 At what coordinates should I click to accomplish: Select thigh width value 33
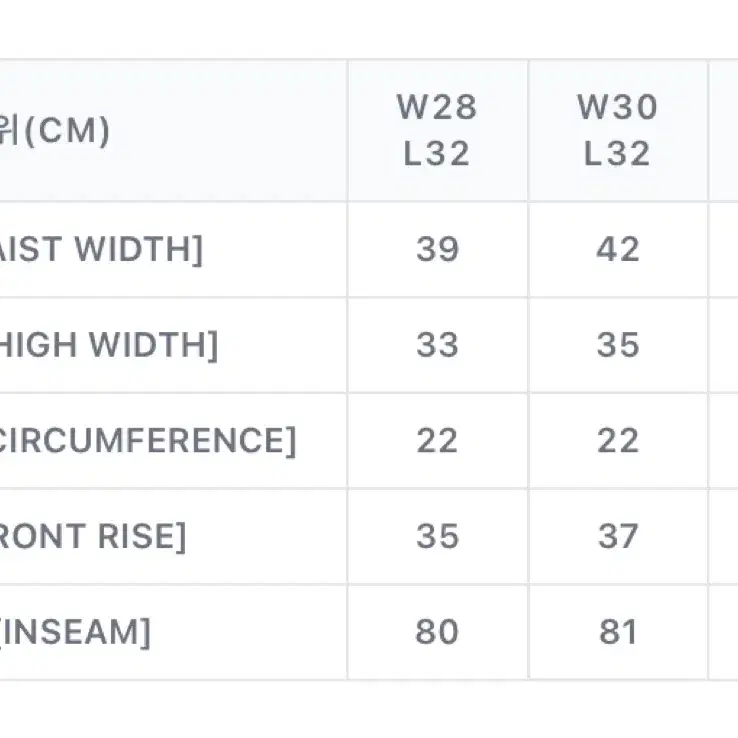437,345
